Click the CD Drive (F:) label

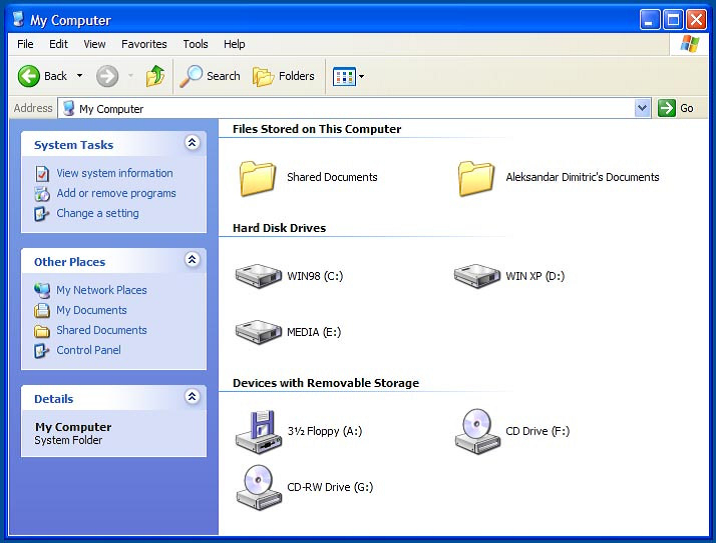[538, 431]
